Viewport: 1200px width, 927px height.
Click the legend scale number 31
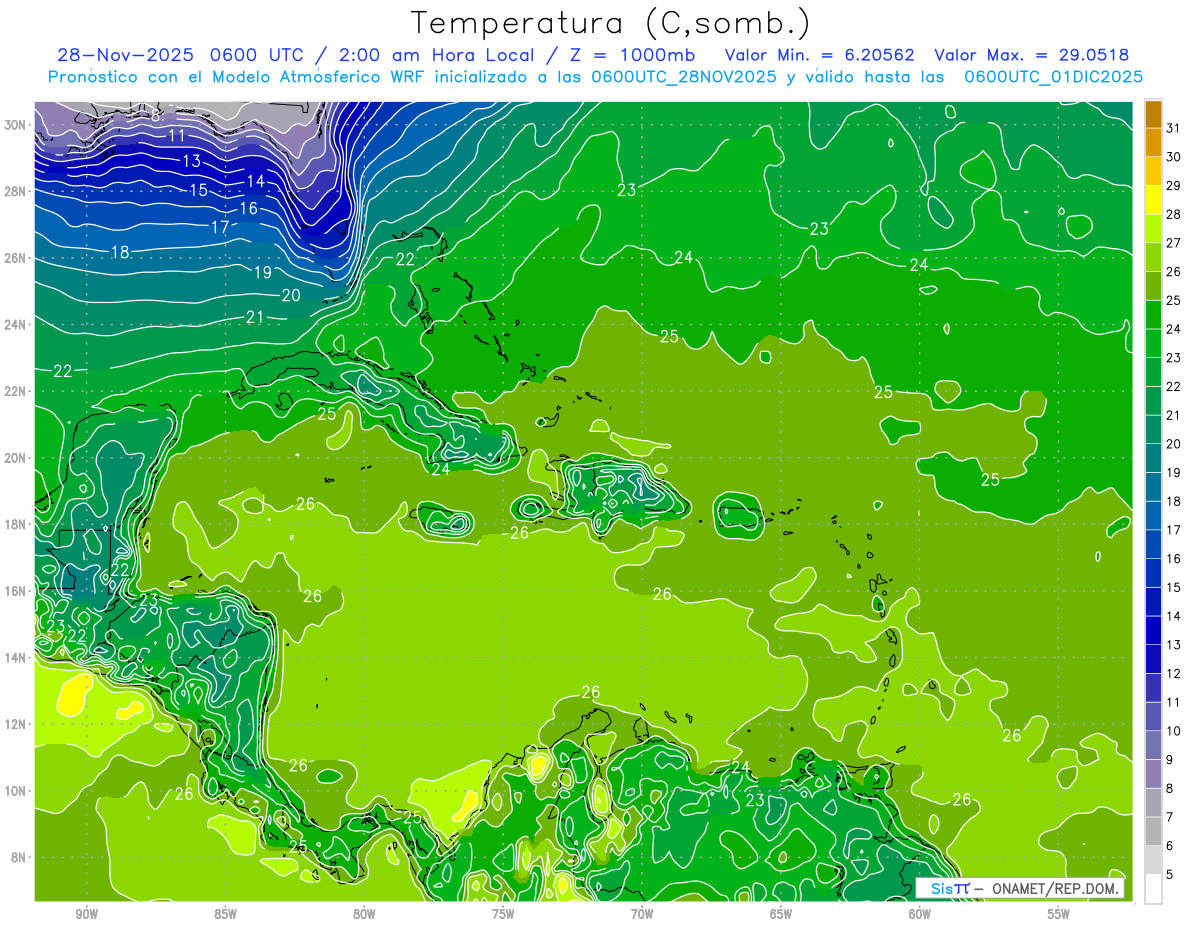pyautogui.click(x=1174, y=128)
